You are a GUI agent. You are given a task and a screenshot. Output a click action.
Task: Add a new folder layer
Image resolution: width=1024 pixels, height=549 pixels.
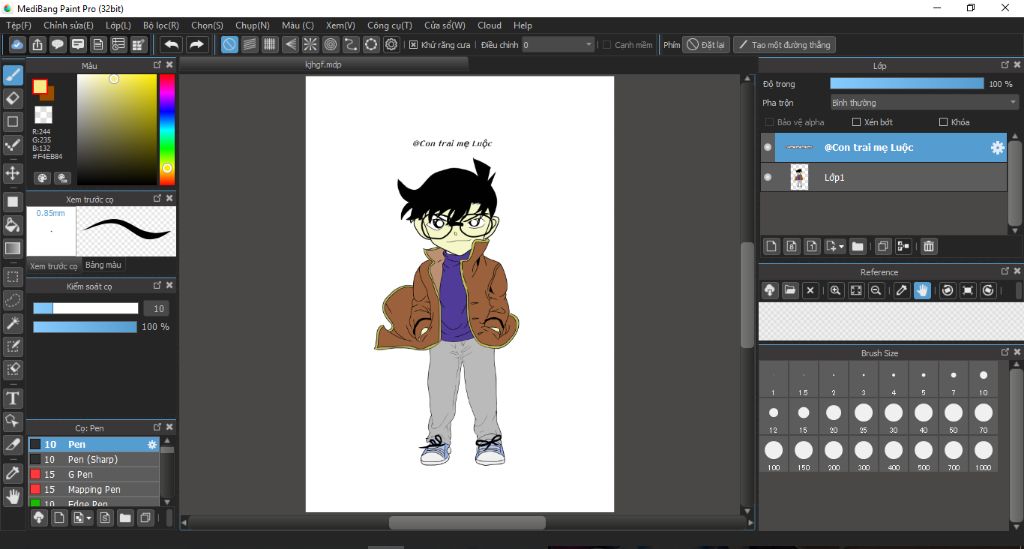[857, 246]
